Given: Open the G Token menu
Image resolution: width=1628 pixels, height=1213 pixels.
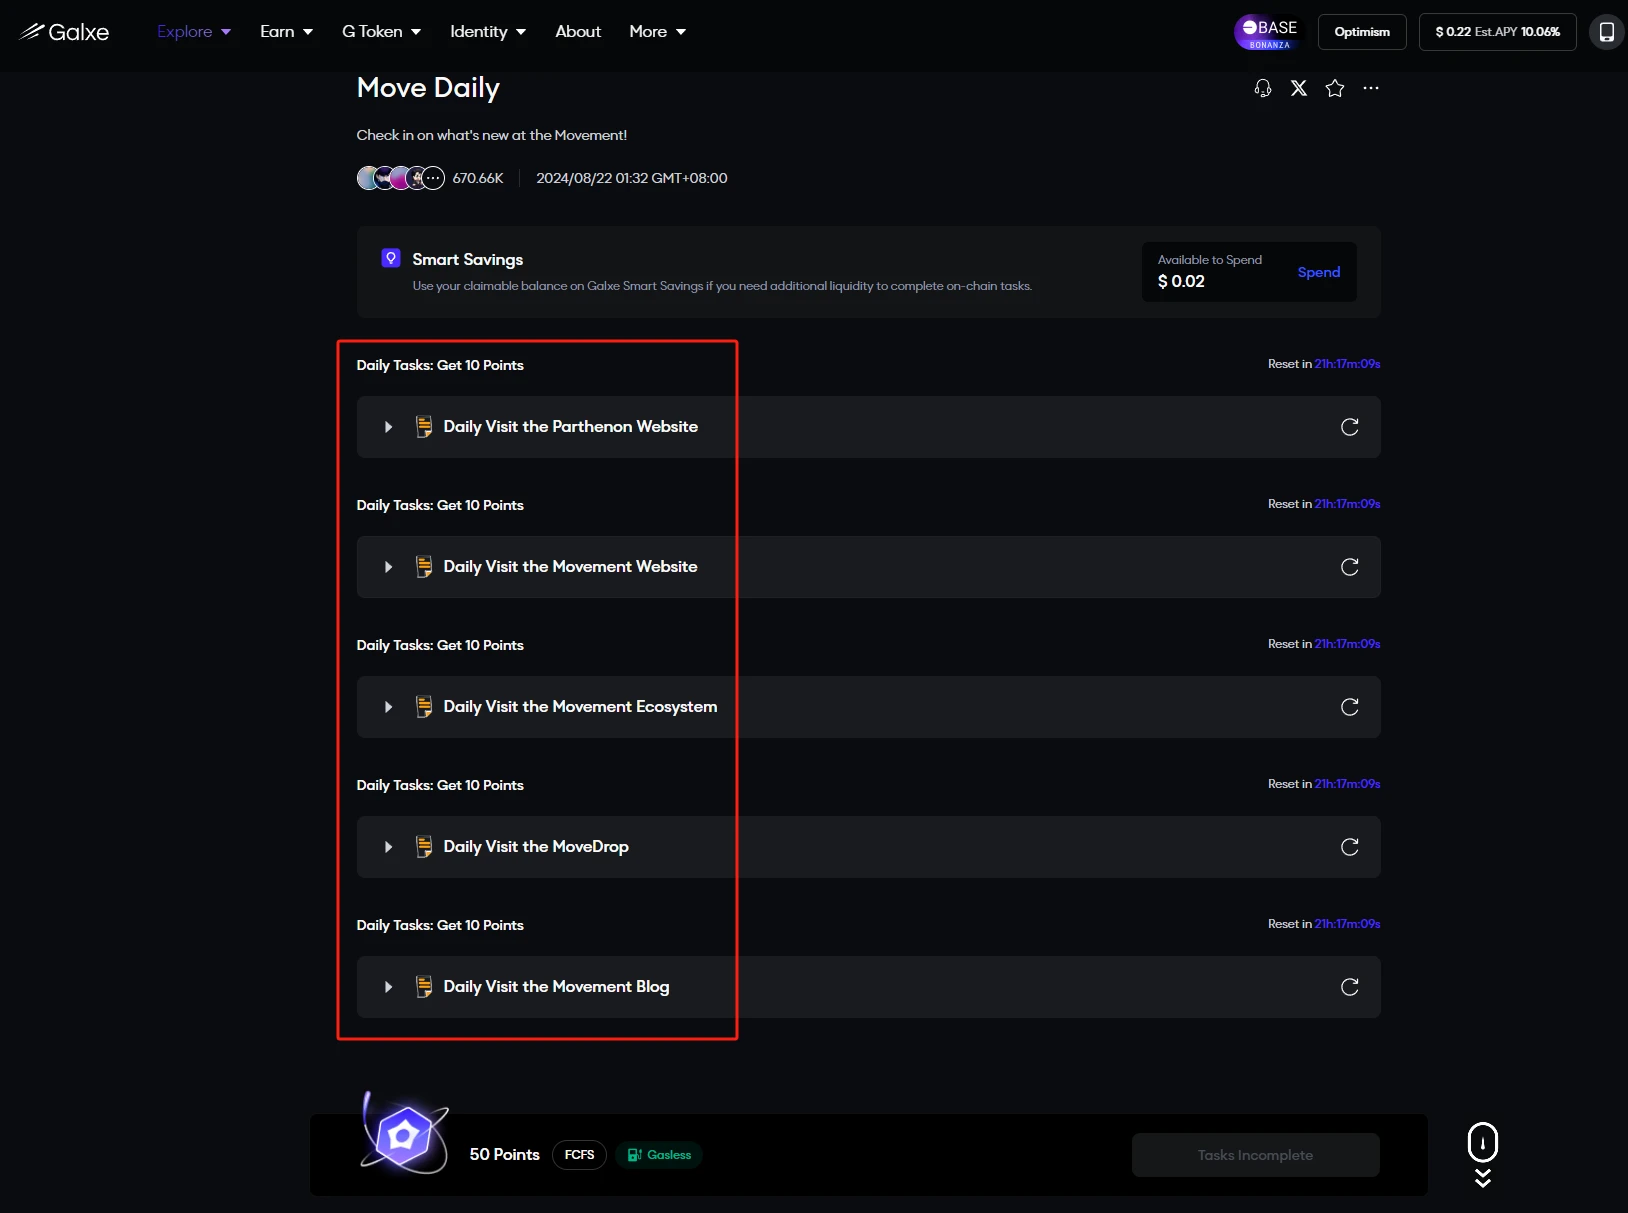Looking at the screenshot, I should pos(381,32).
